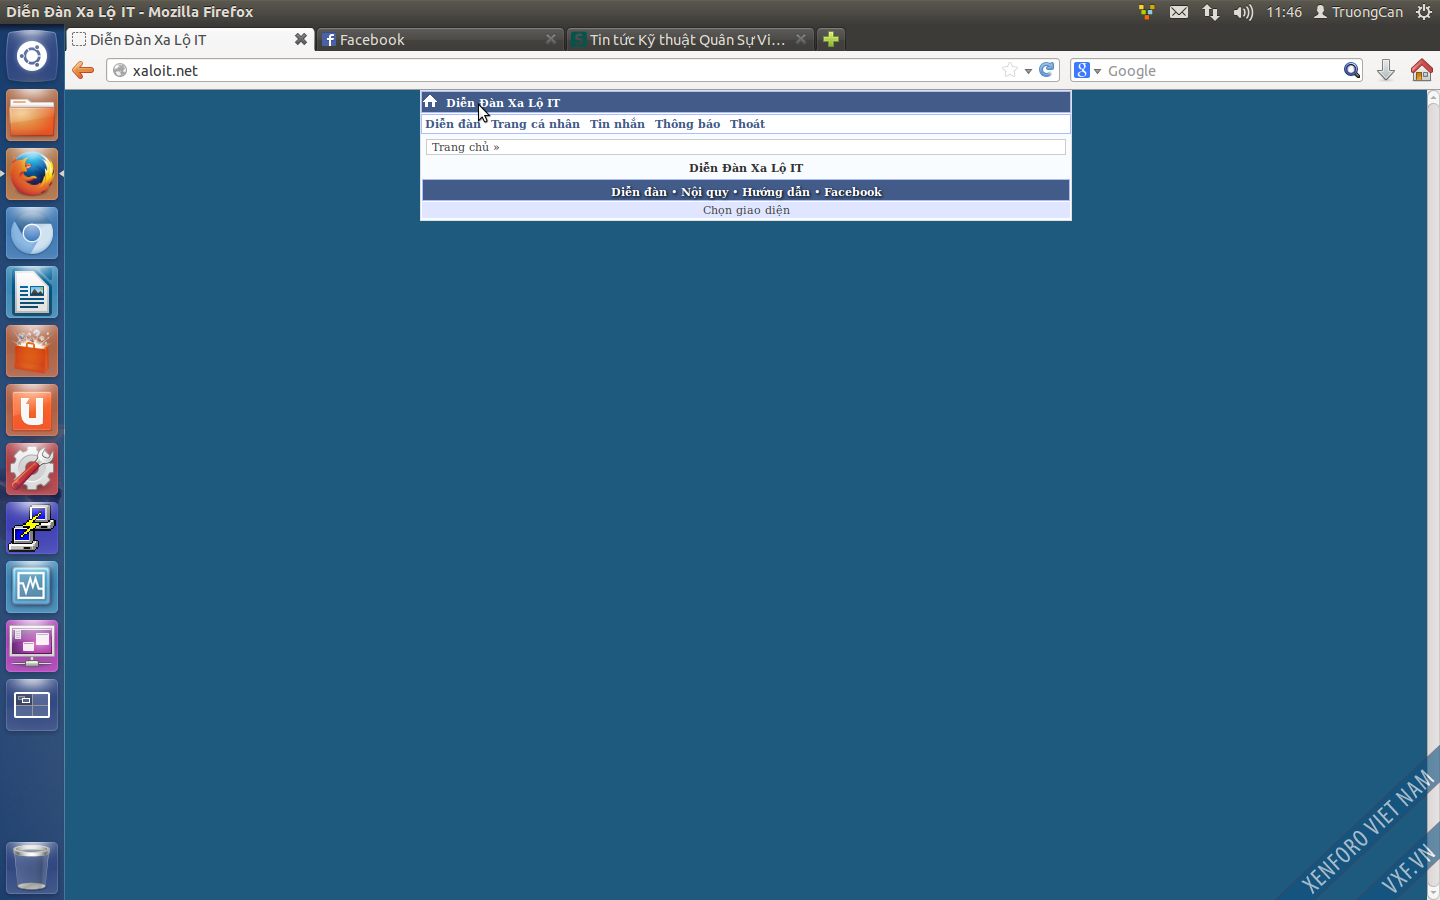Open Hướng dẫn guide link
Screen dimensions: 1440x900
pyautogui.click(x=776, y=192)
